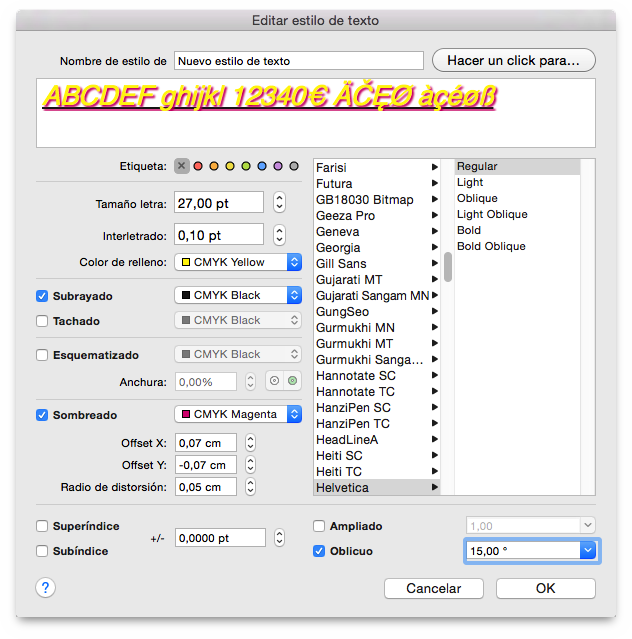Click the Radio de distorsión stepper
The image size is (632, 639).
tap(251, 487)
